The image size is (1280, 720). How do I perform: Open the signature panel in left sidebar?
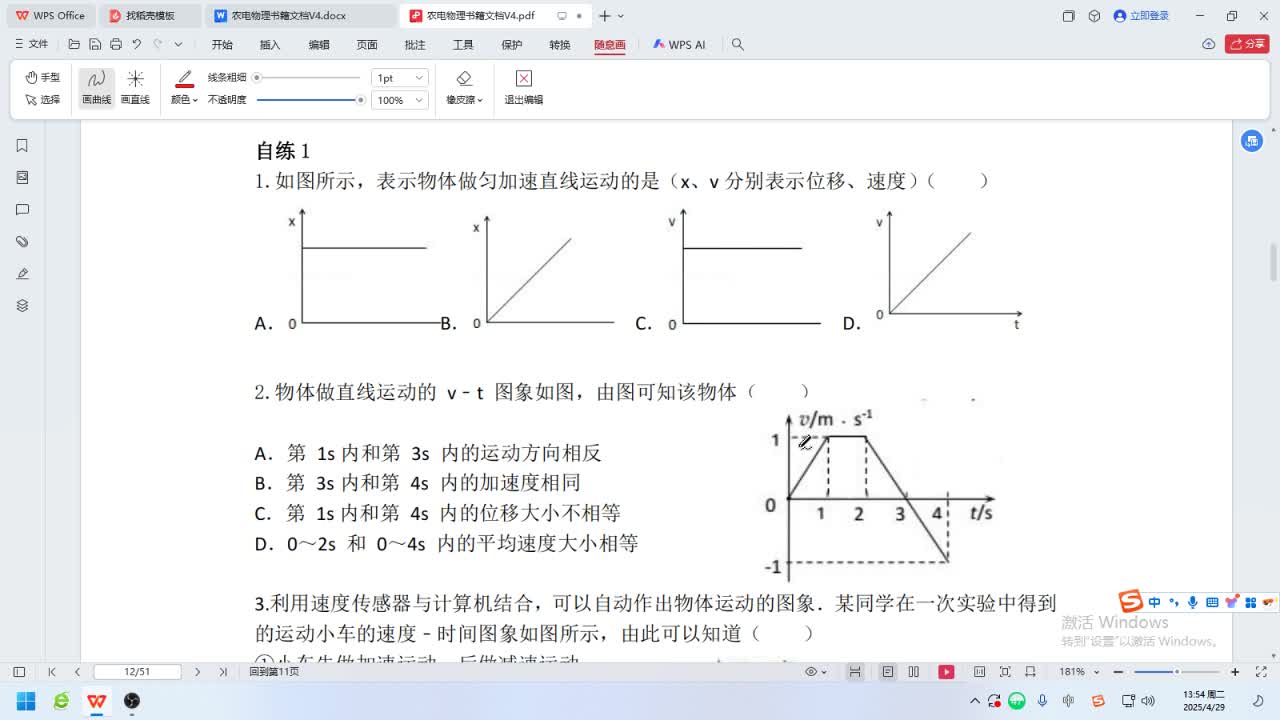tap(22, 274)
